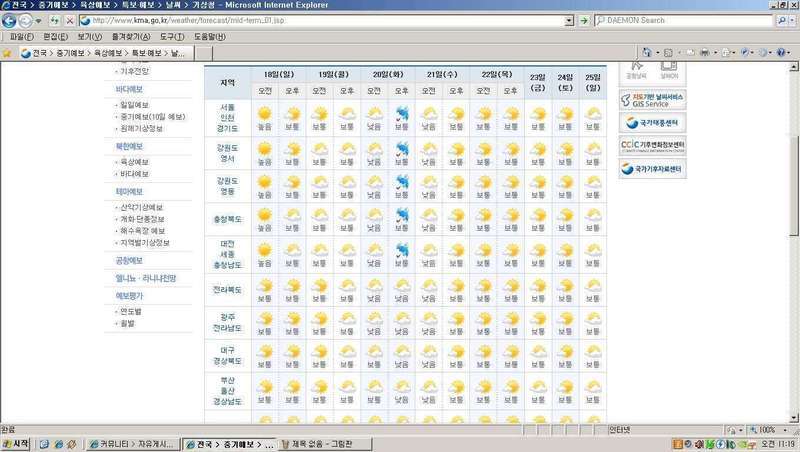Click 북한예보 sidebar heading

(x=129, y=146)
